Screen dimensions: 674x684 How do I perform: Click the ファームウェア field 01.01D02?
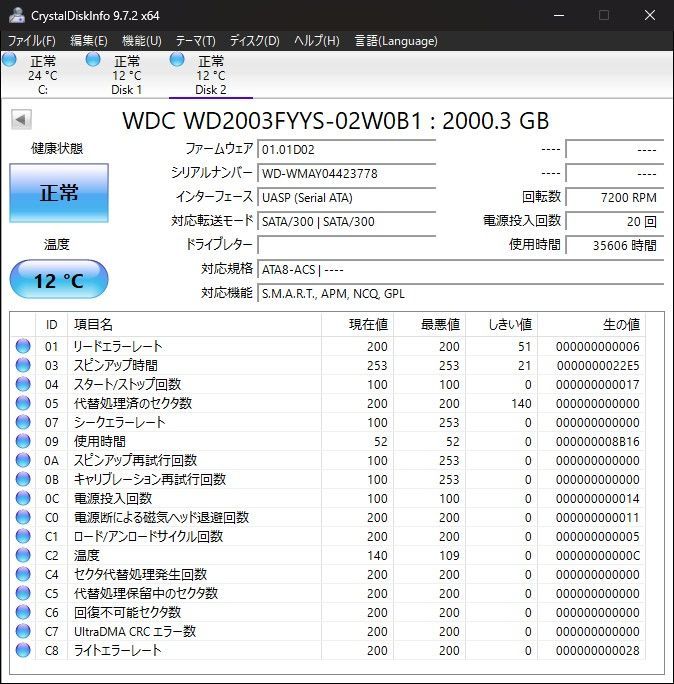click(x=347, y=150)
